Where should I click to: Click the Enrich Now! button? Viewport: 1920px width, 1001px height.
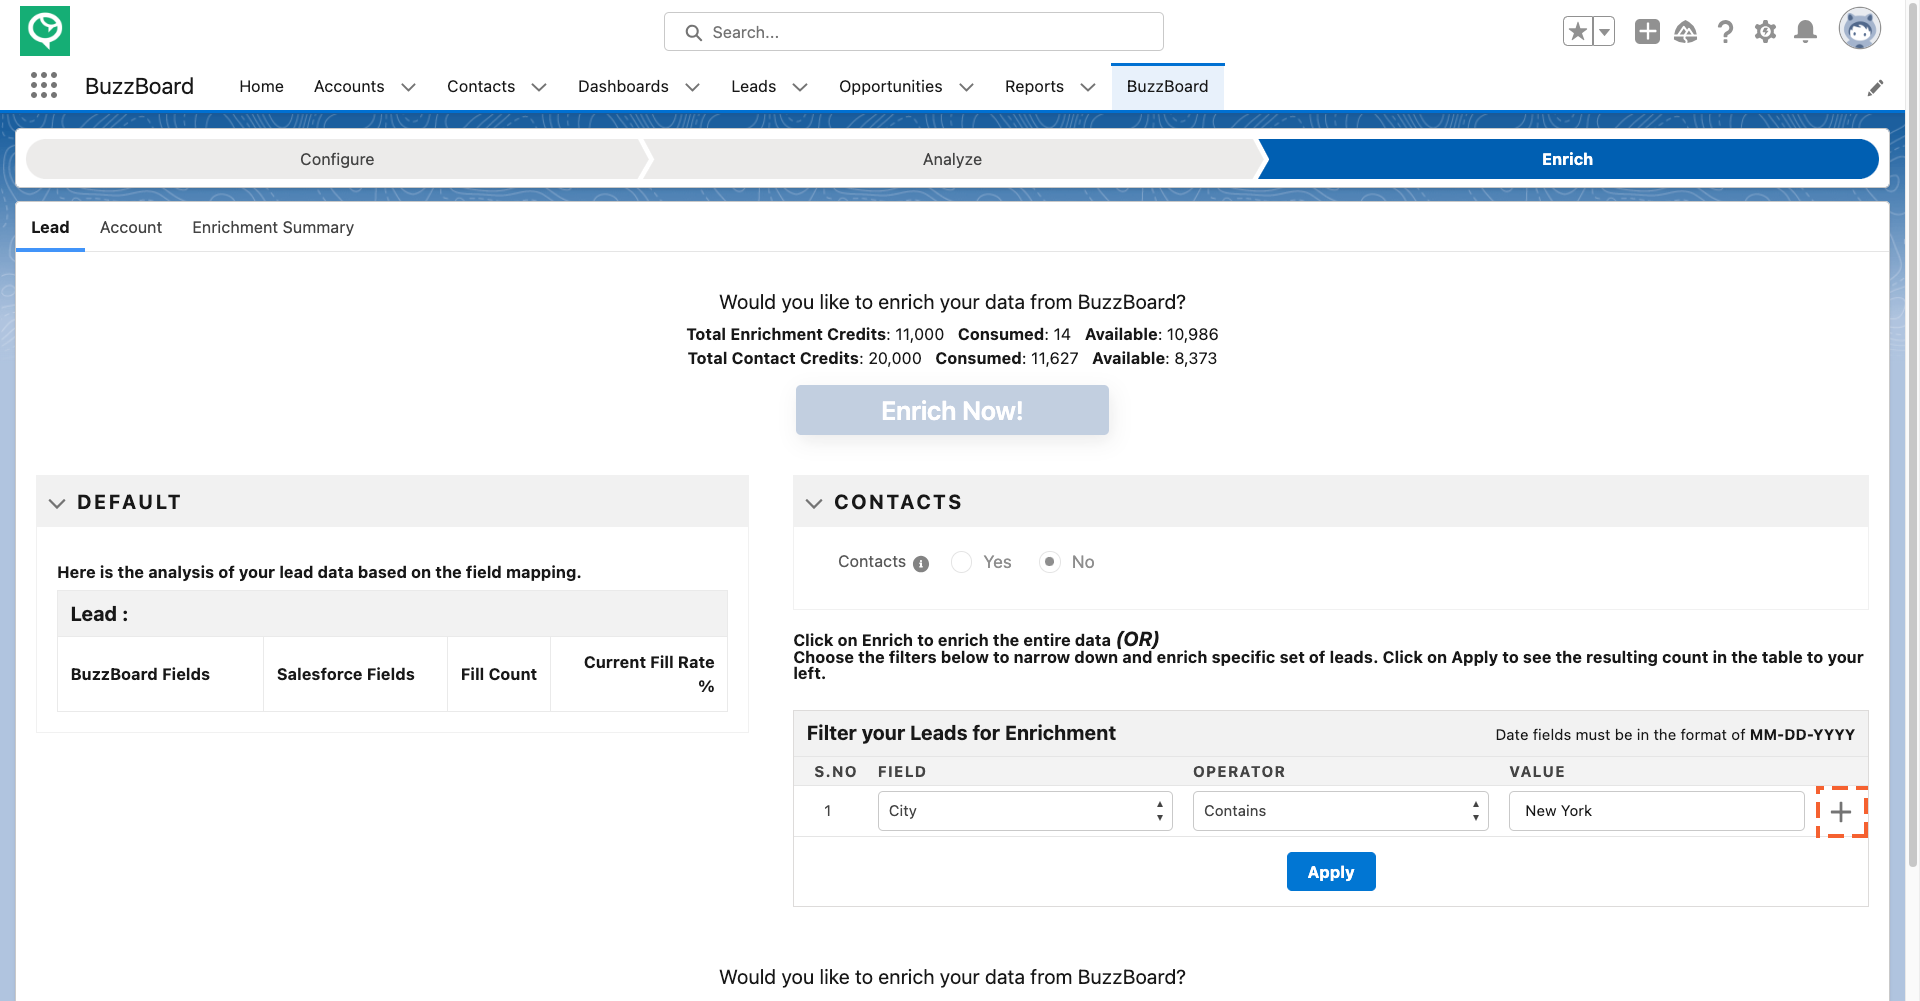coord(952,410)
